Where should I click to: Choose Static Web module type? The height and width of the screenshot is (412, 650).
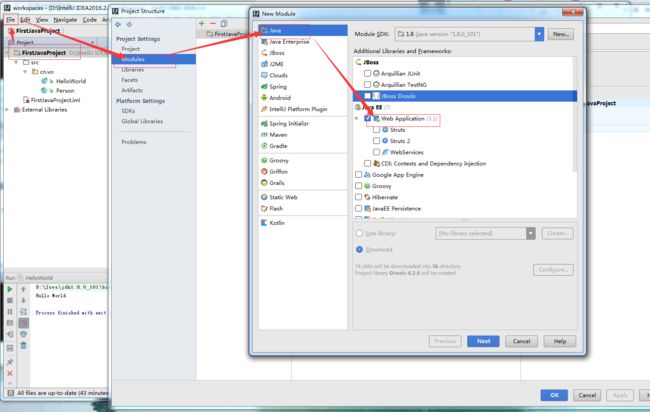click(x=303, y=197)
